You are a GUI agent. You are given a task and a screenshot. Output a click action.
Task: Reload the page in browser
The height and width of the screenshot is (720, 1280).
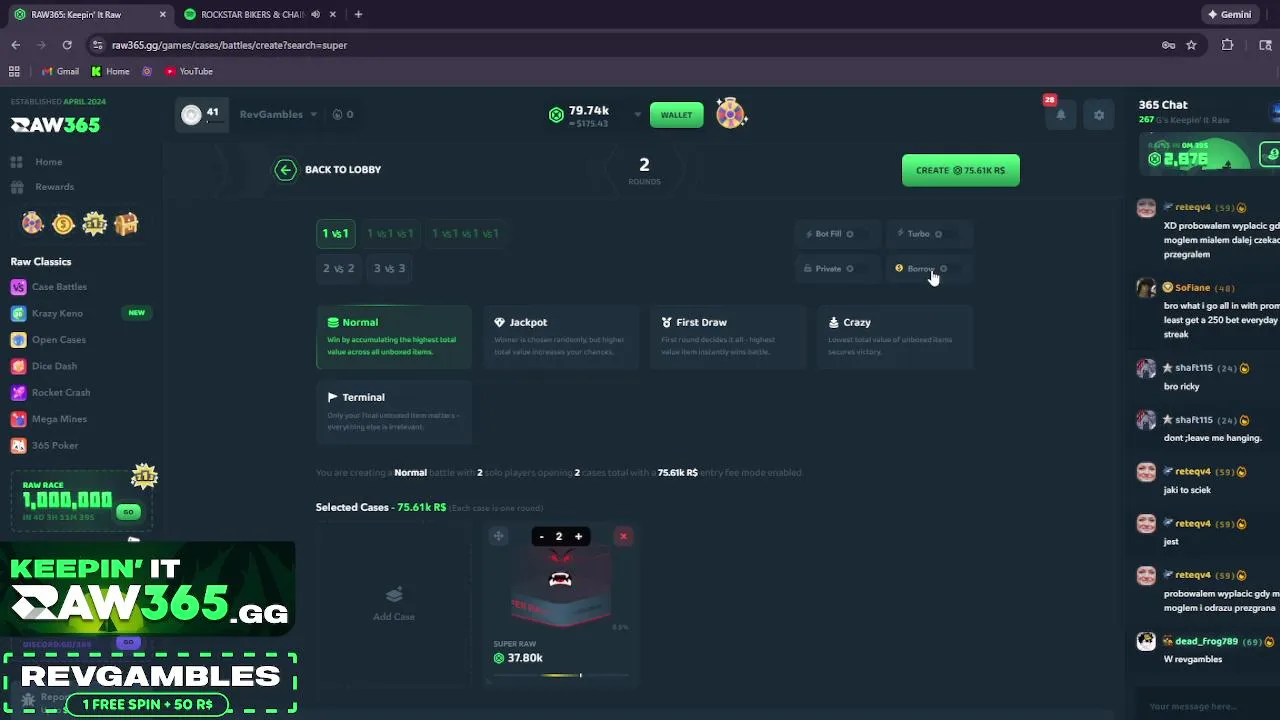pos(67,45)
